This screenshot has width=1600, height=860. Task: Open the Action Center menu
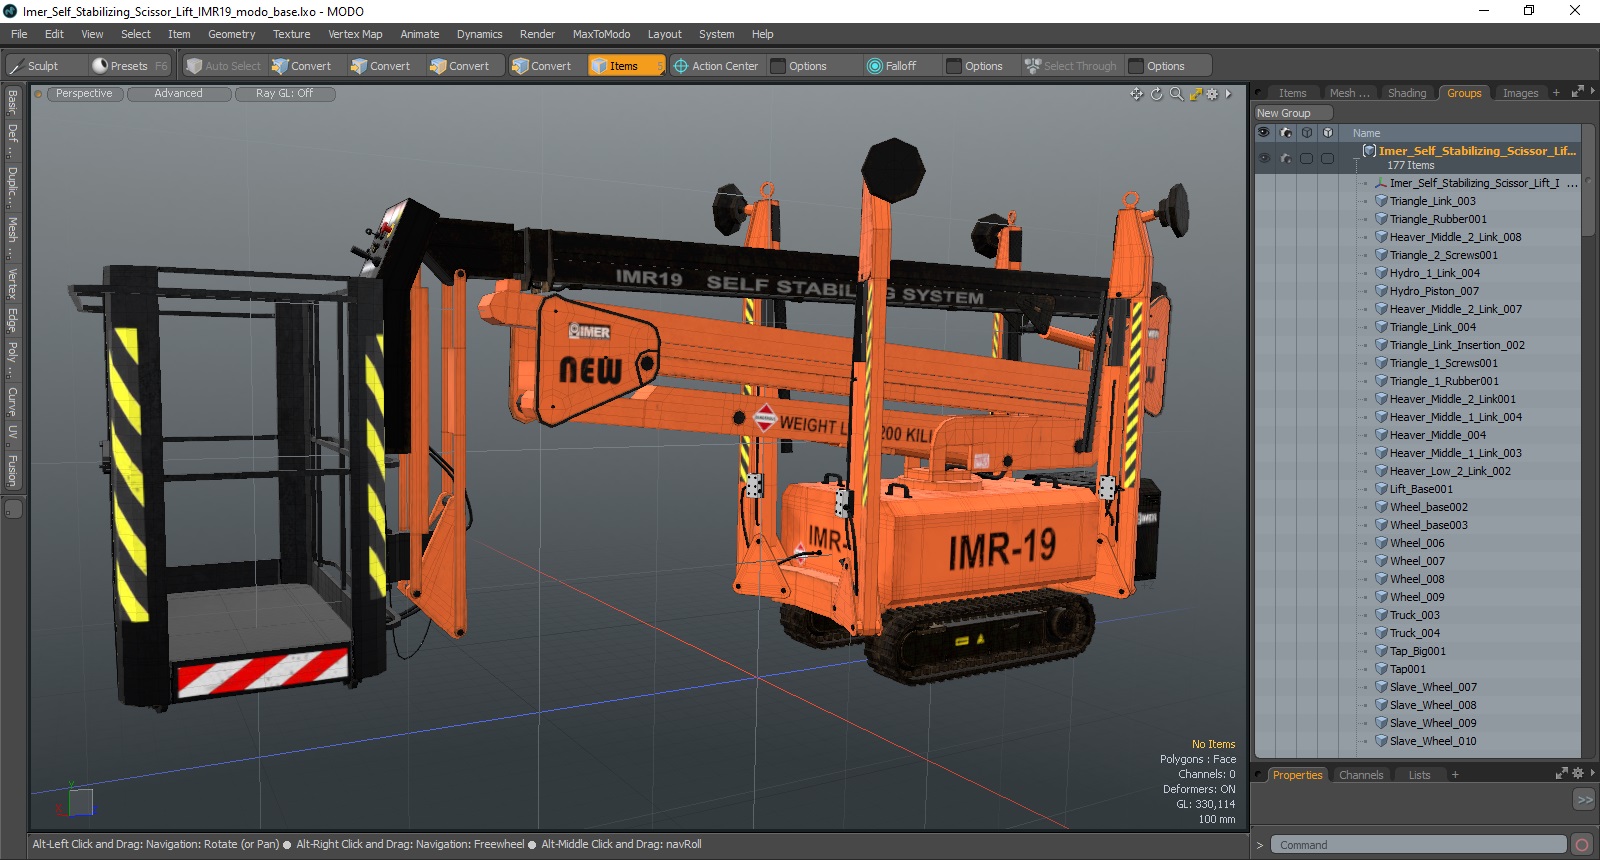click(x=716, y=66)
